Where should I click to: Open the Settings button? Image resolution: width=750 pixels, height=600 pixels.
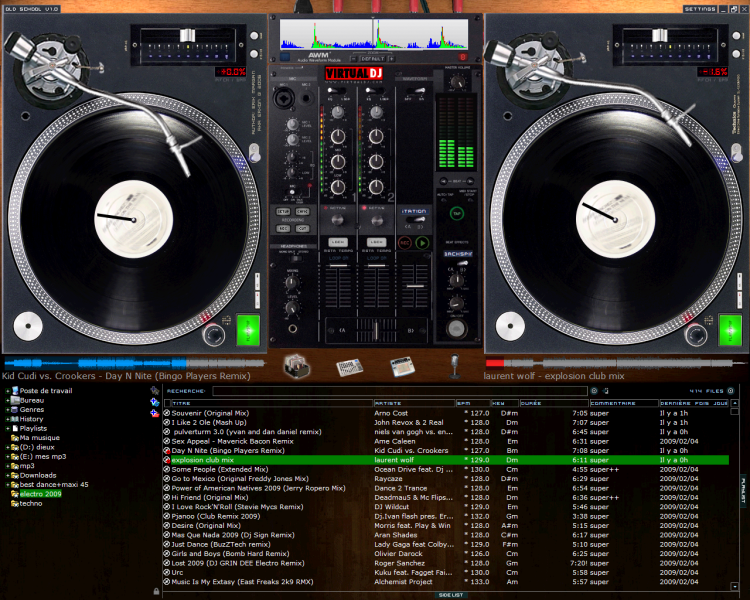tap(699, 9)
